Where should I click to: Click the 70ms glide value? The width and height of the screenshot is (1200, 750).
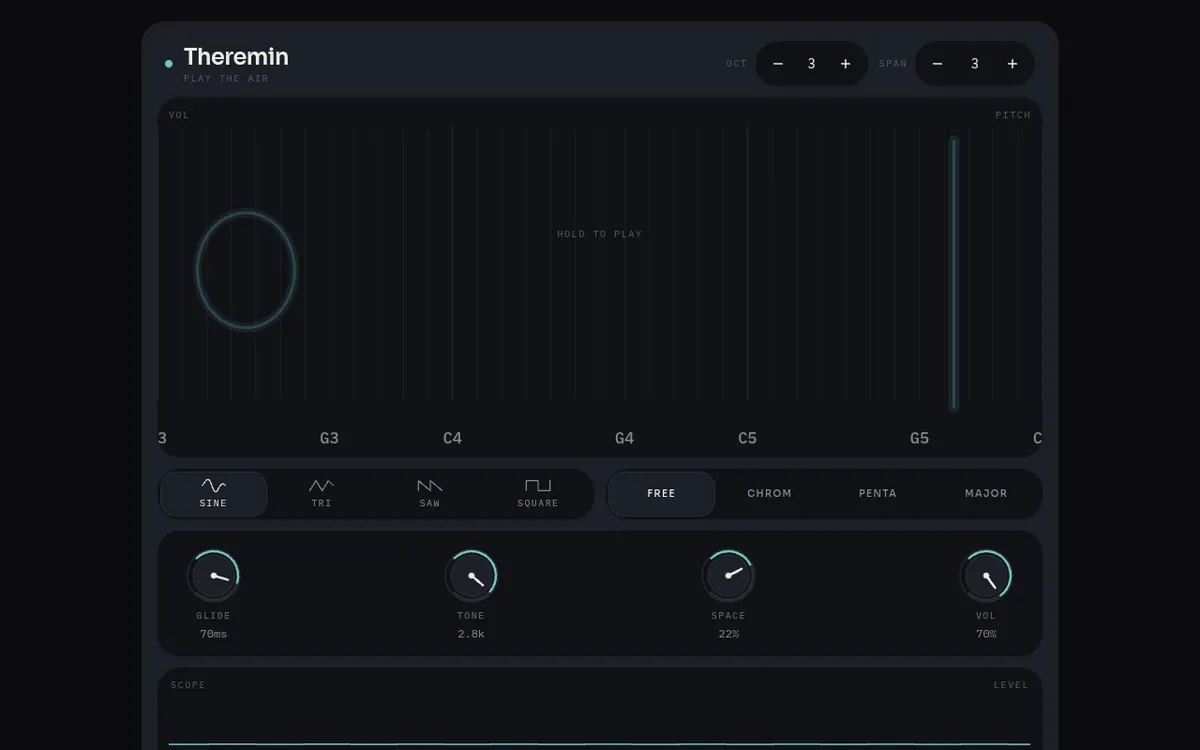point(213,634)
